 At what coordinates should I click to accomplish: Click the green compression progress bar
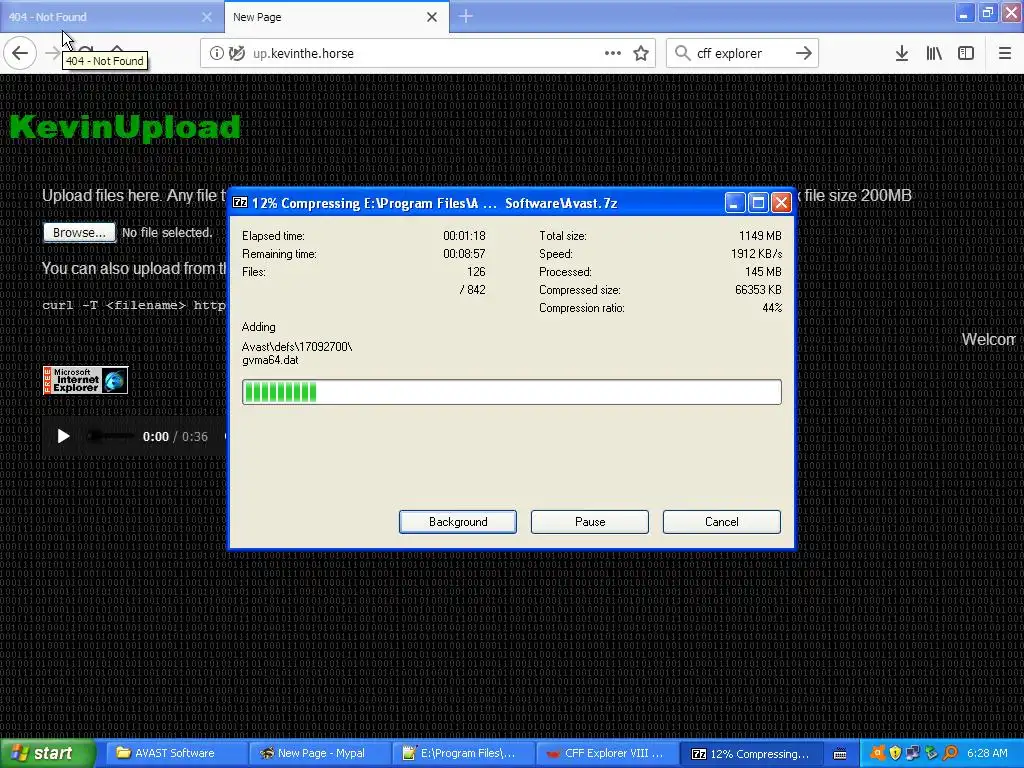(x=511, y=392)
